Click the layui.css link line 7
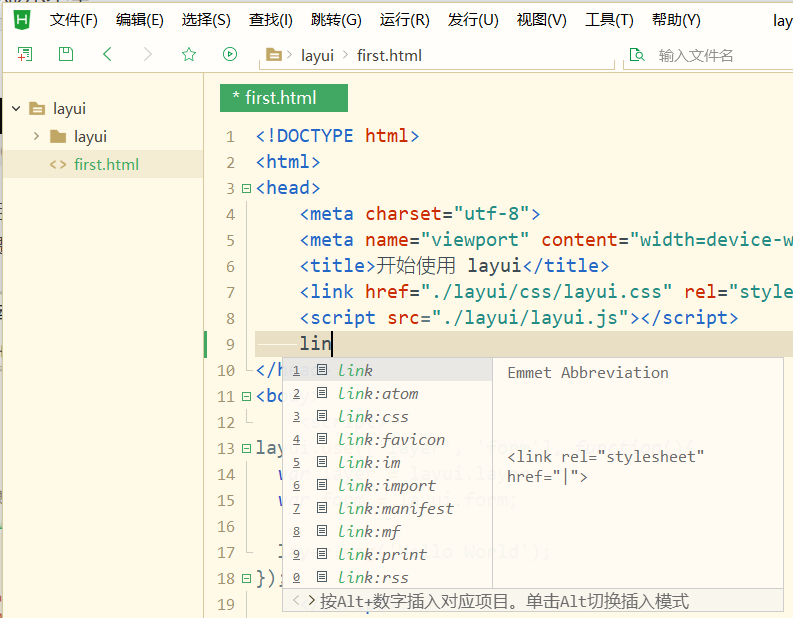Viewport: 793px width, 618px height. coord(546,292)
